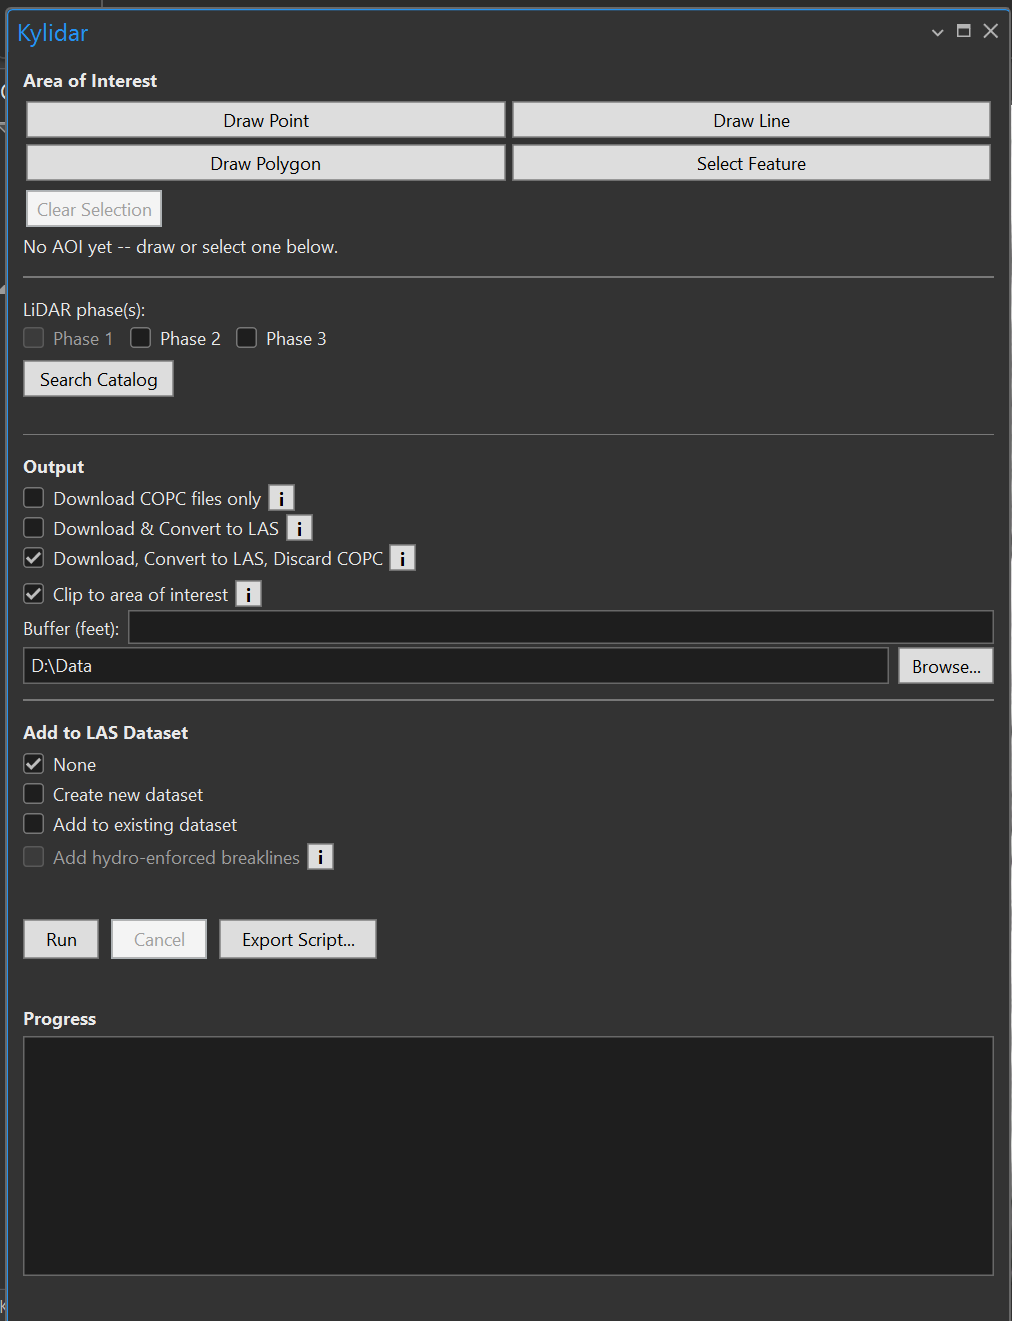Toggle Phase 1 checkbox
Screen dimensions: 1012x1321
tap(34, 338)
